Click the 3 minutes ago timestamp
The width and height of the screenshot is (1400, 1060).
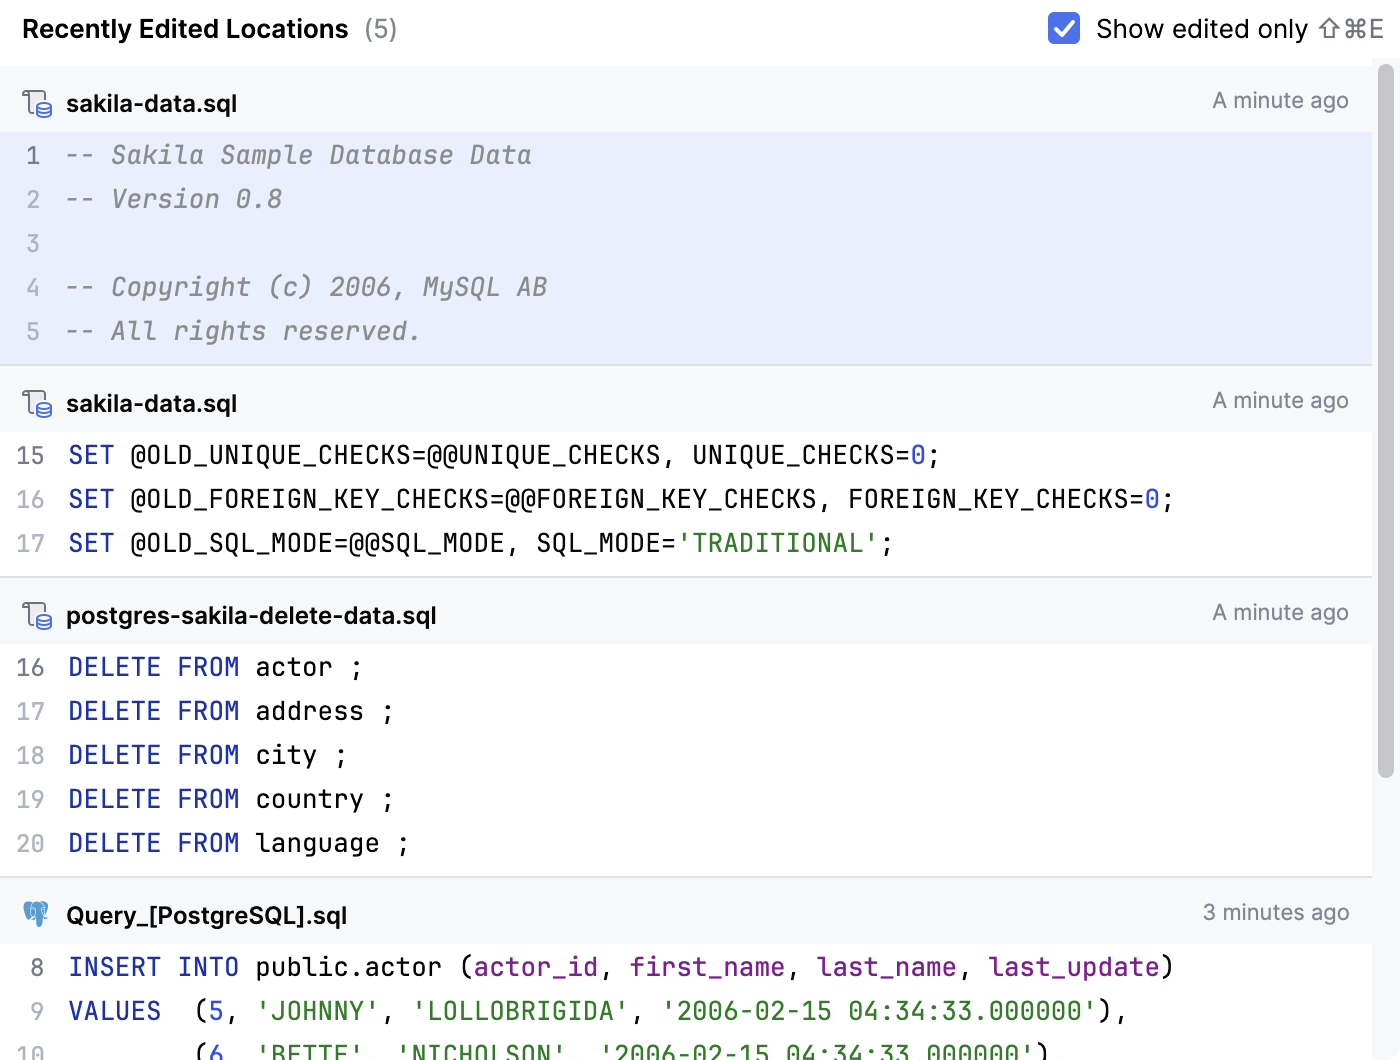[x=1275, y=913]
